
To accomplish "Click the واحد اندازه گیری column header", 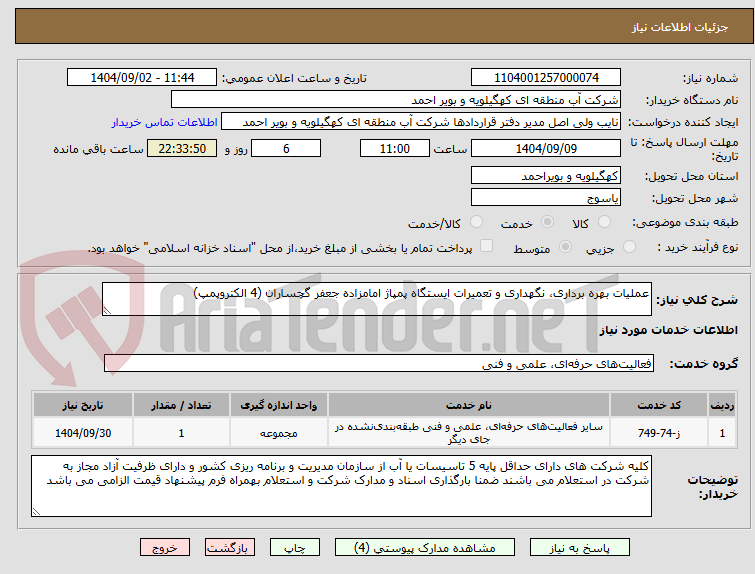I will pos(278,405).
